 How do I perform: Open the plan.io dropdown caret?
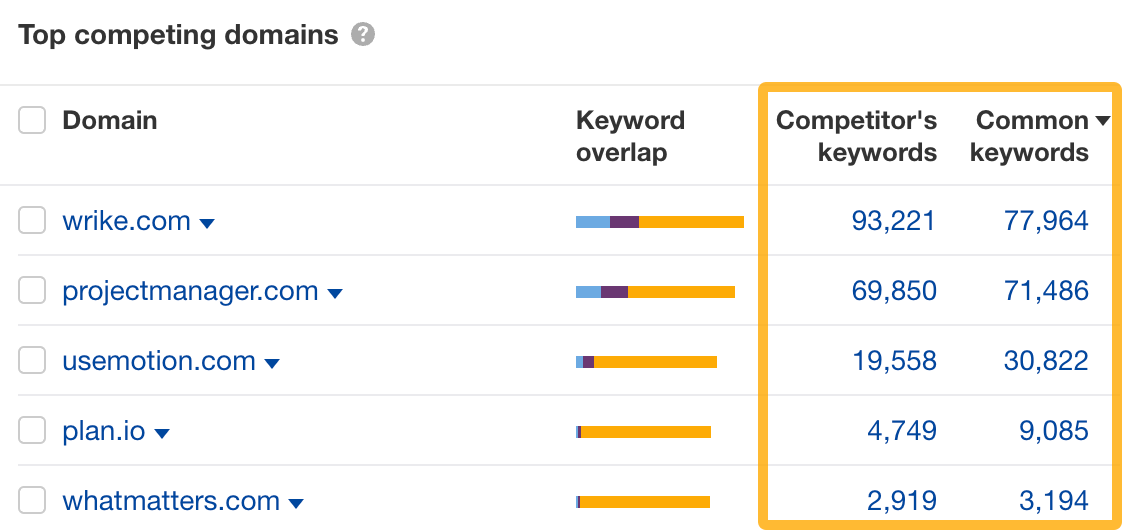(162, 433)
